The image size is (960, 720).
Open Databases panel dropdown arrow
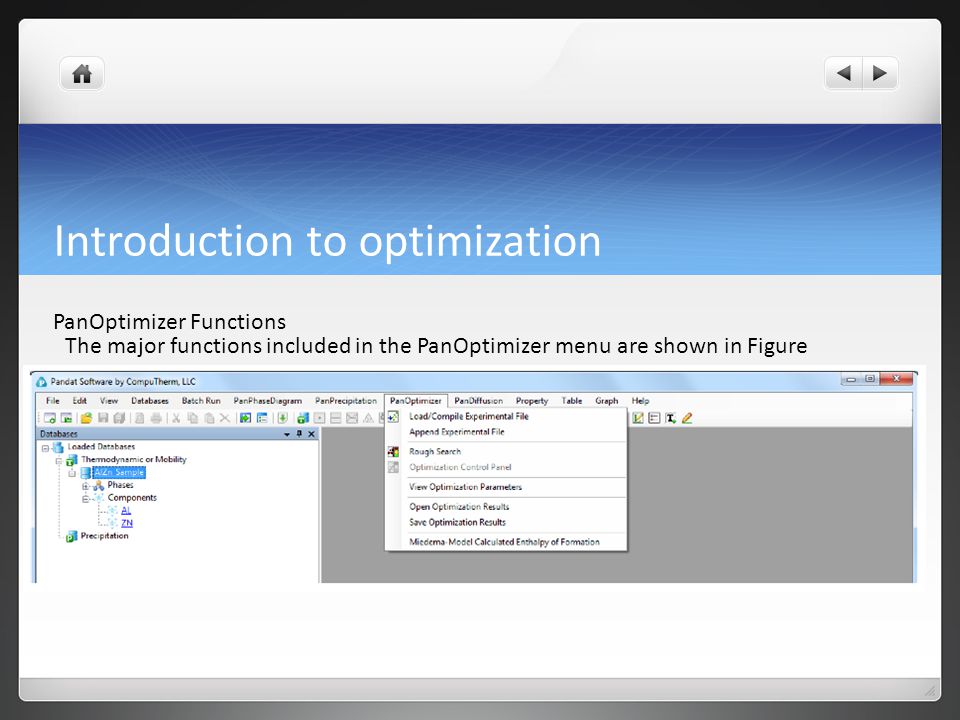click(x=287, y=434)
